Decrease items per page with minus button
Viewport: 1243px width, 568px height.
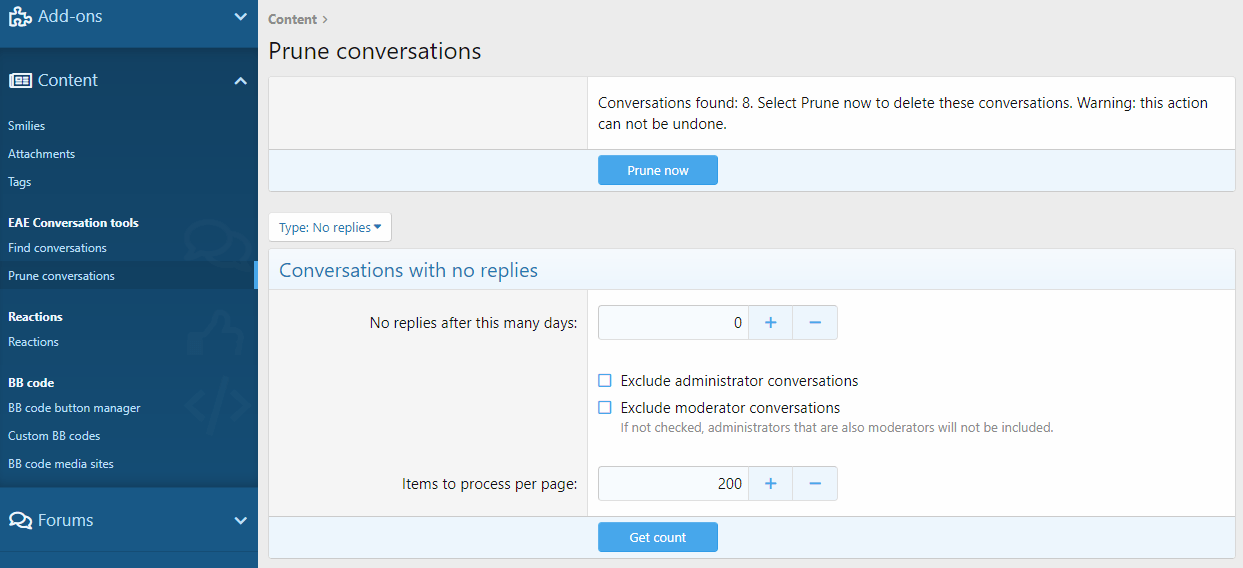click(815, 484)
